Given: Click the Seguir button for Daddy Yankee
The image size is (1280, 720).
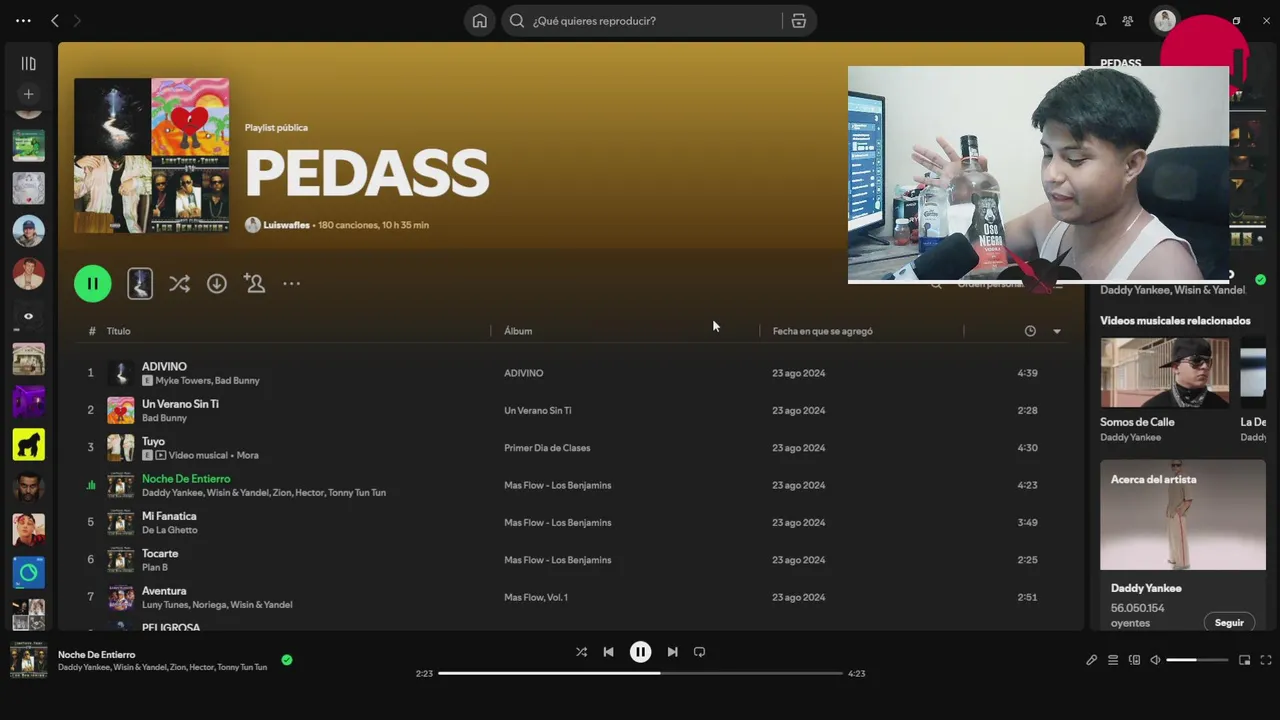Looking at the screenshot, I should 1229,622.
